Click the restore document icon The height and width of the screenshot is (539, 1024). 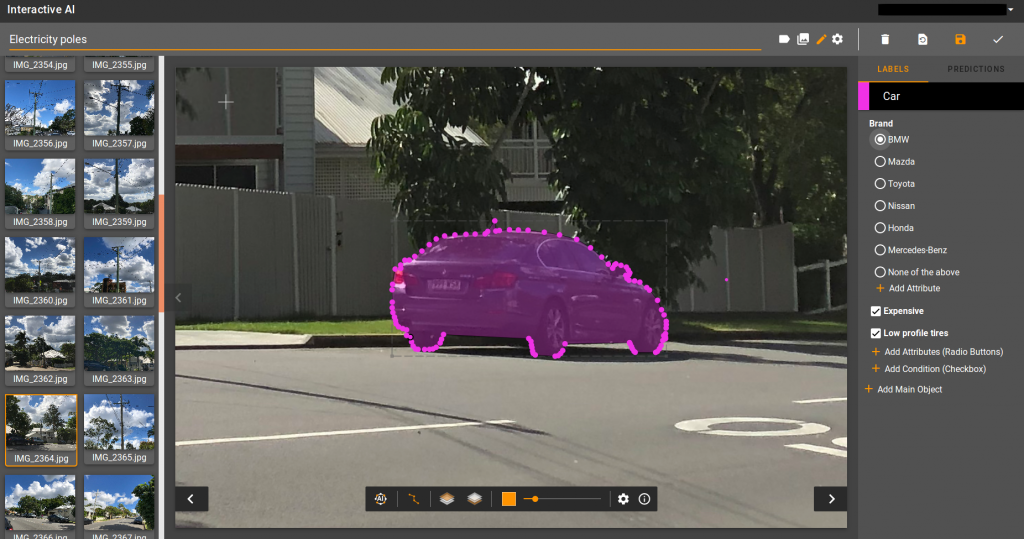pyautogui.click(x=922, y=39)
